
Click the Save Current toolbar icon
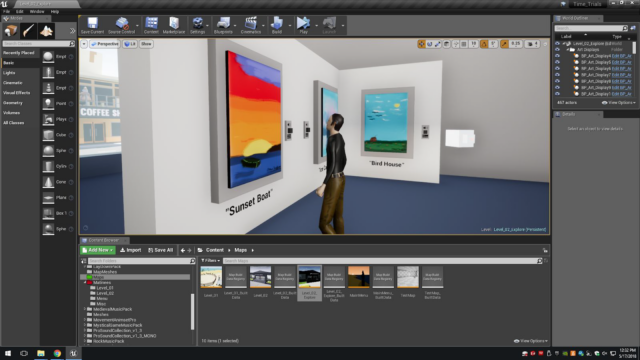[92, 25]
